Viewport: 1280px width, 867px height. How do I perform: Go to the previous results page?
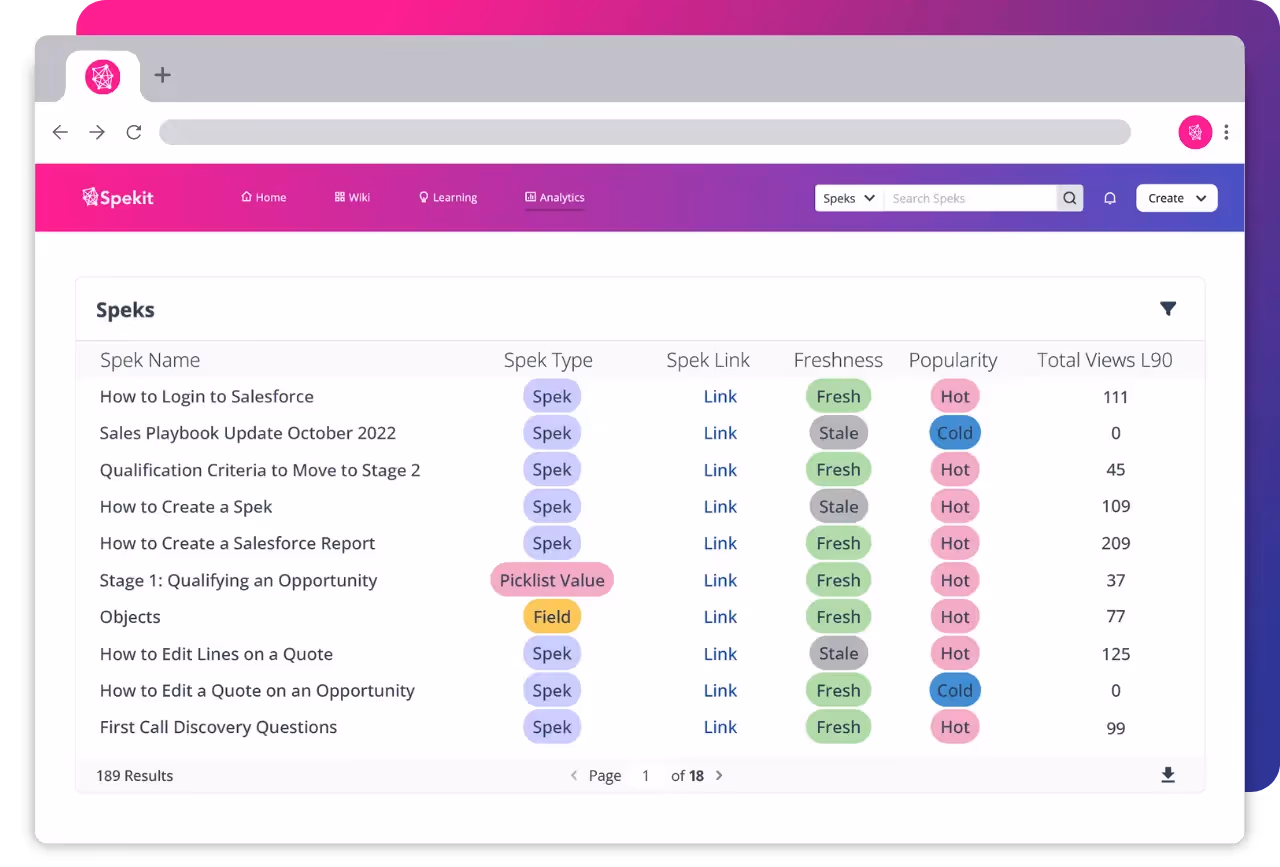[574, 775]
